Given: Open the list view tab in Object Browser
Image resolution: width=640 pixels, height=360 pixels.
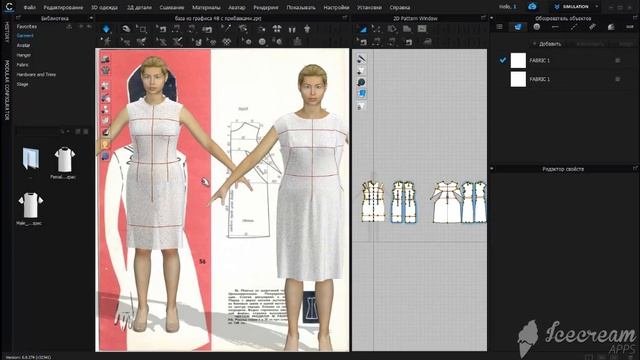Looking at the screenshot, I should point(499,27).
